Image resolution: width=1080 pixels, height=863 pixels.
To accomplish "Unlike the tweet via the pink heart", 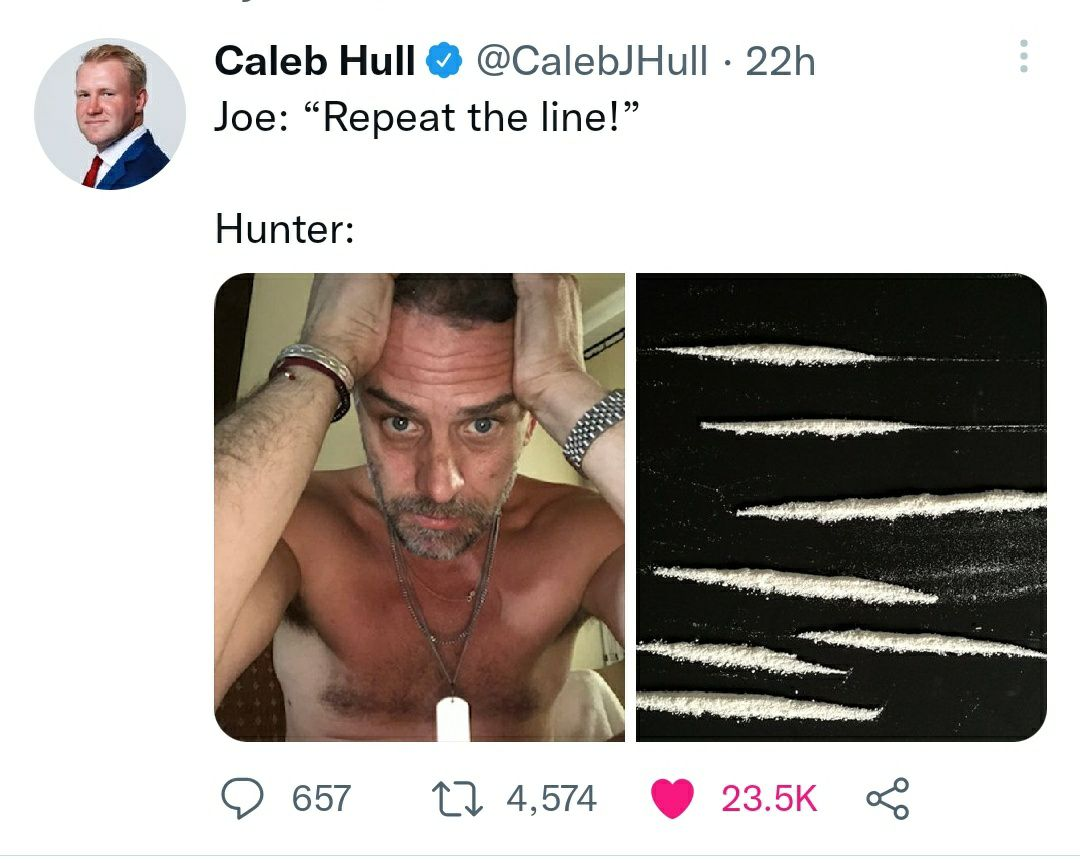I will coord(671,798).
